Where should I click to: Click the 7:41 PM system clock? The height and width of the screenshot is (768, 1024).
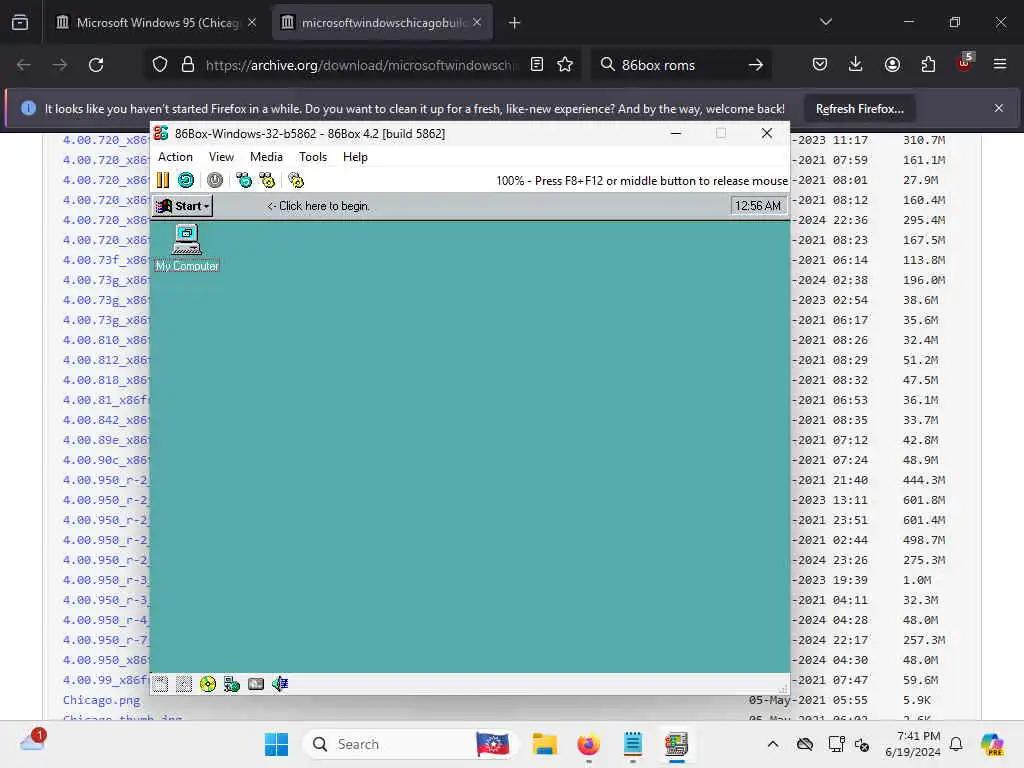pos(918,736)
